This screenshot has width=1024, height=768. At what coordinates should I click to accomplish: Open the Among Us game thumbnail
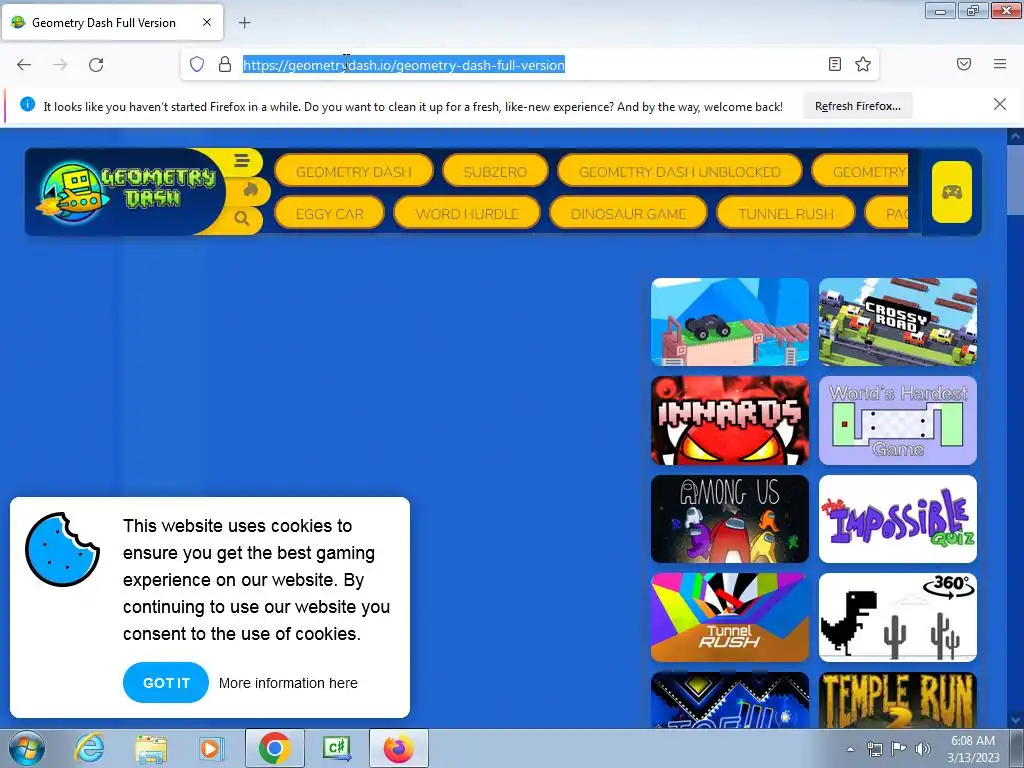(x=729, y=519)
